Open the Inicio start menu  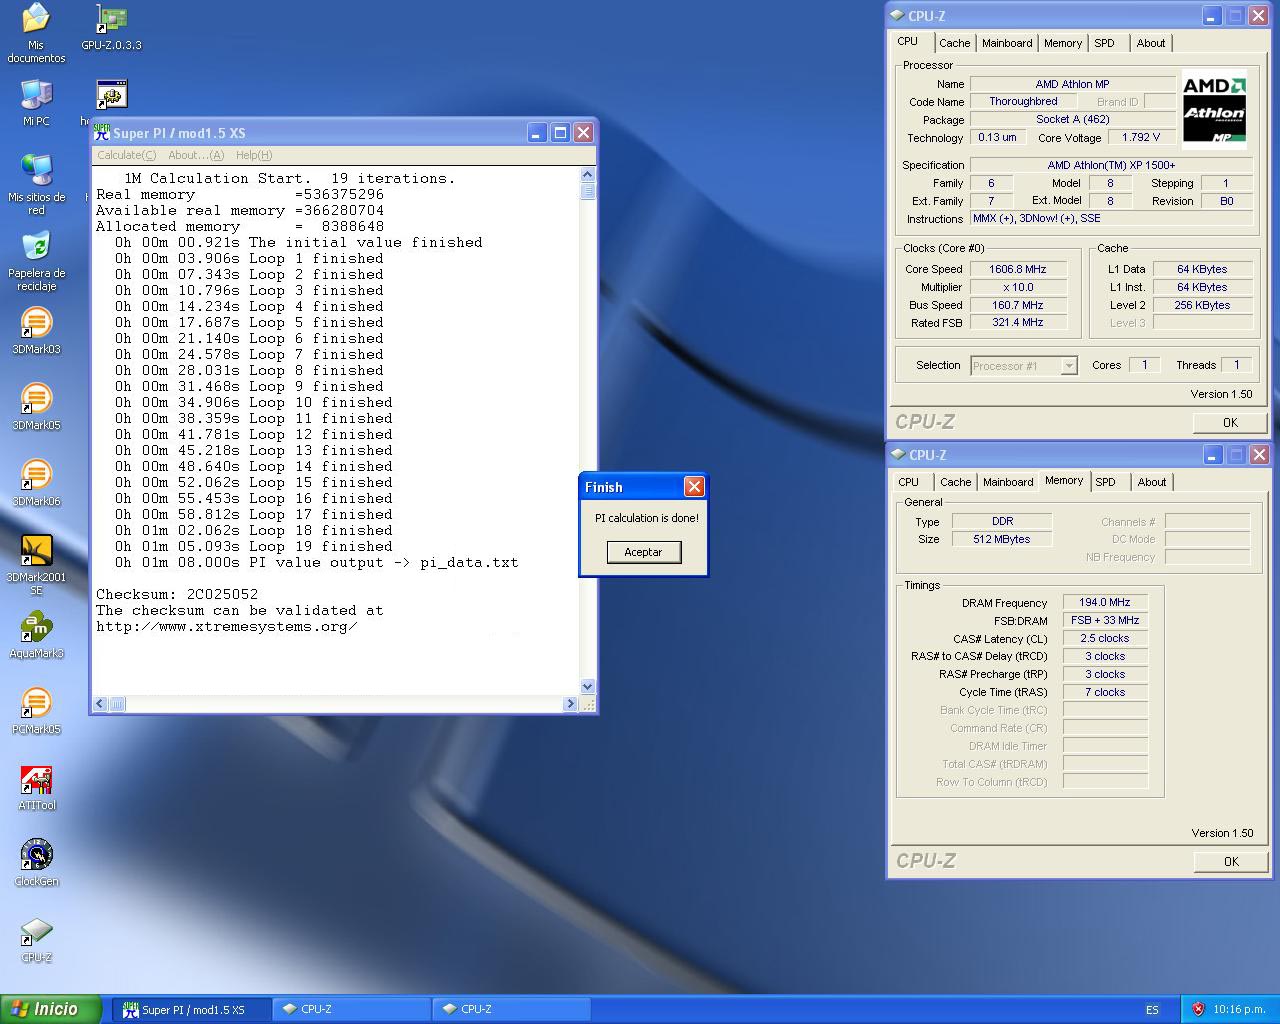(x=50, y=1009)
